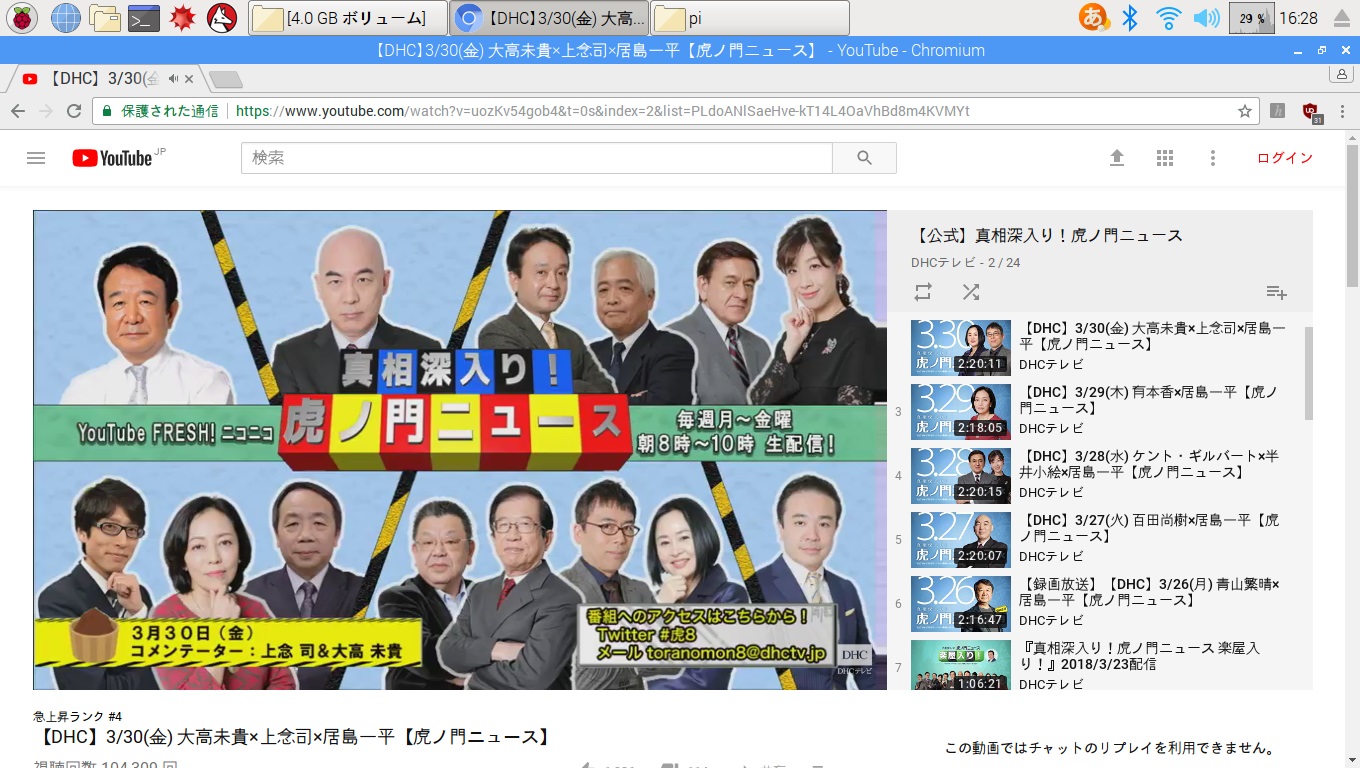
Task: Switch to the pi folder window
Action: (750, 18)
